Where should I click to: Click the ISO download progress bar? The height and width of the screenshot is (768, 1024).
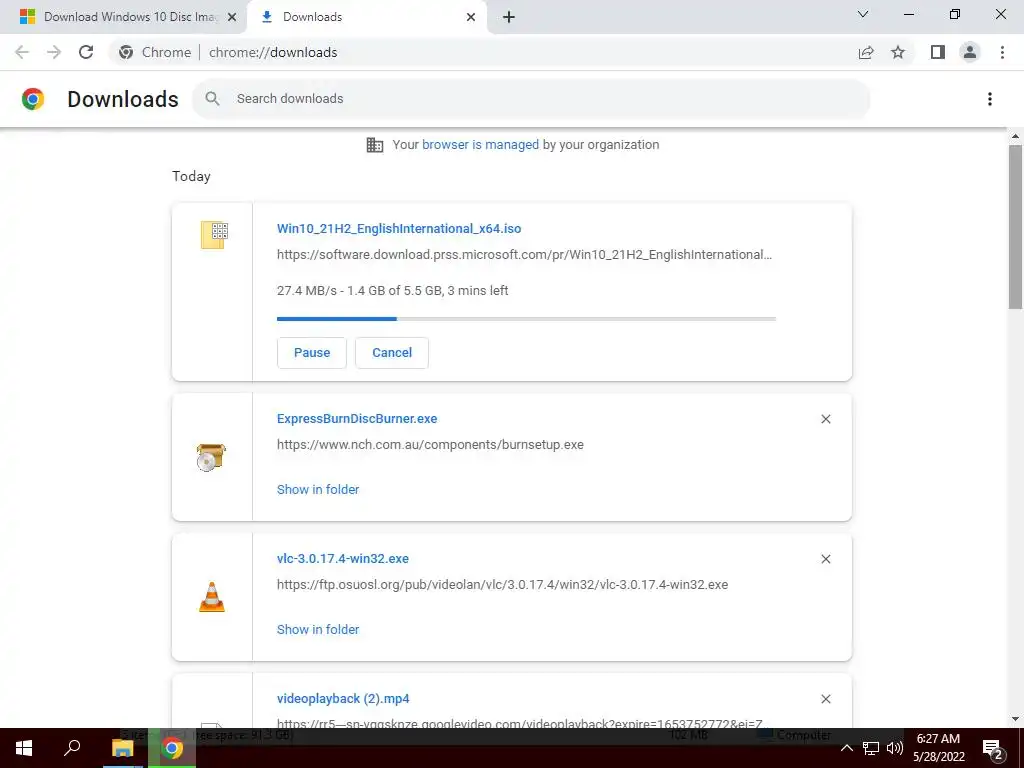(x=526, y=319)
